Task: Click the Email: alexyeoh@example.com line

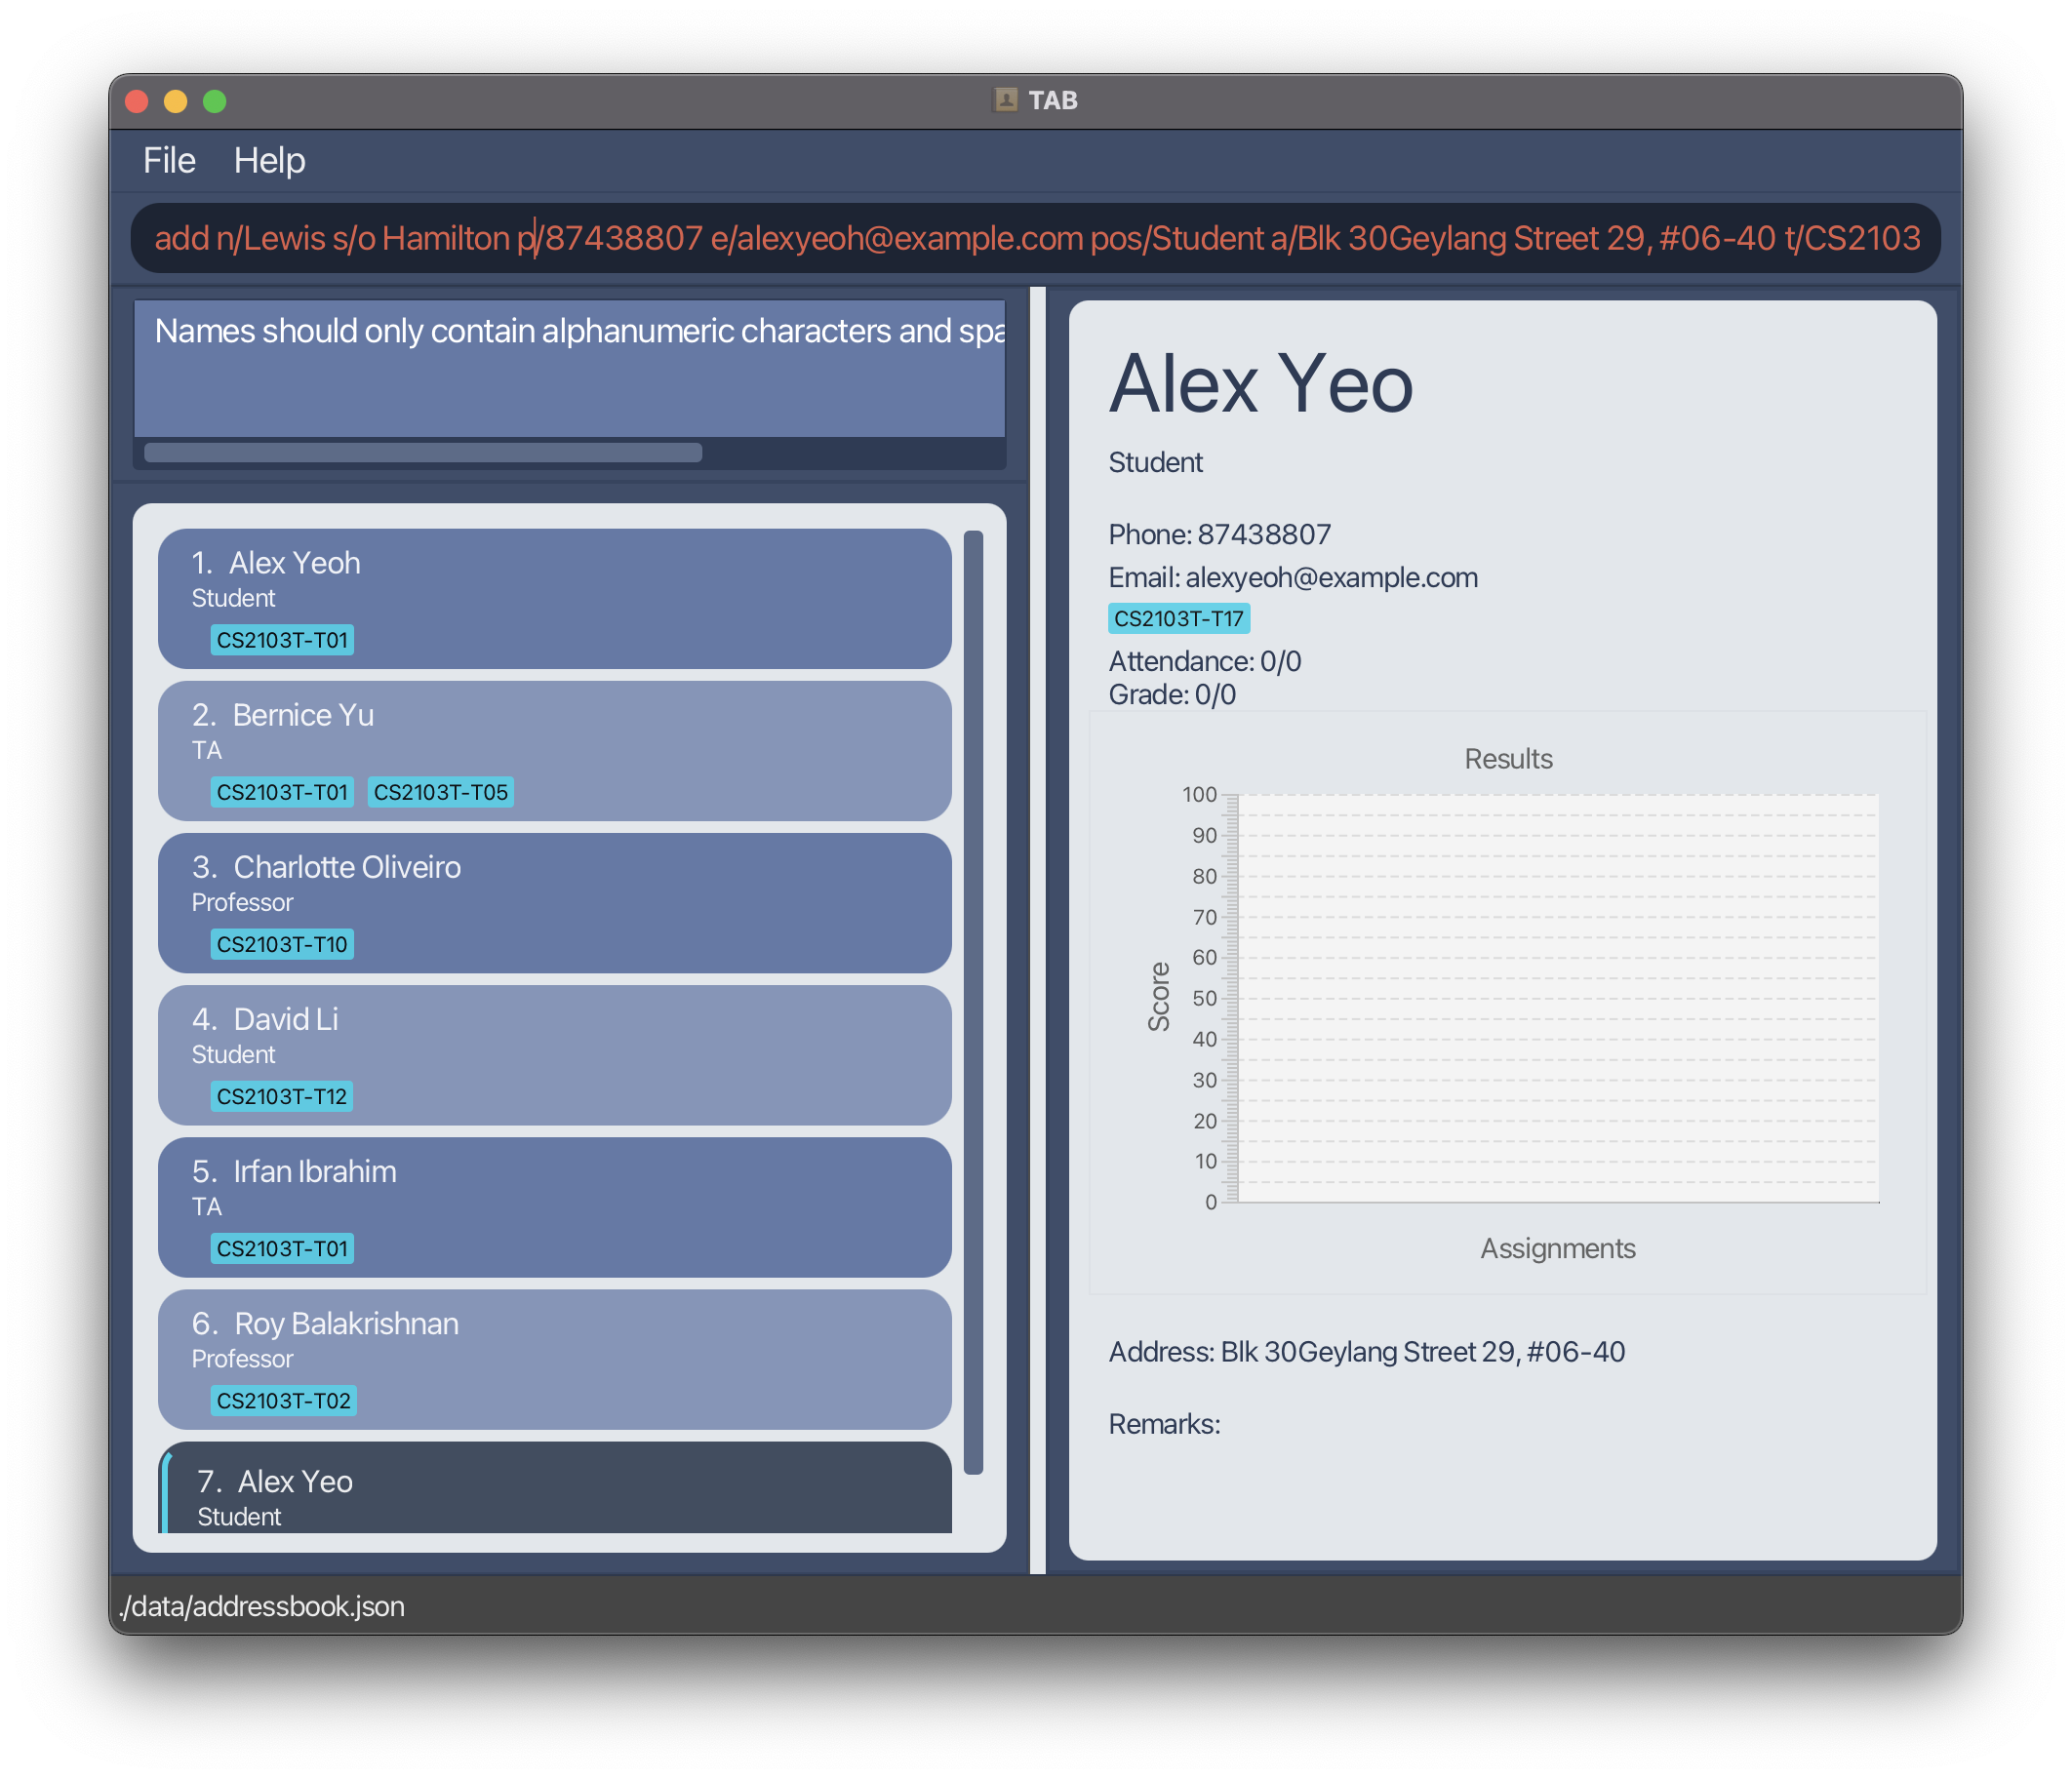Action: pyautogui.click(x=1293, y=577)
